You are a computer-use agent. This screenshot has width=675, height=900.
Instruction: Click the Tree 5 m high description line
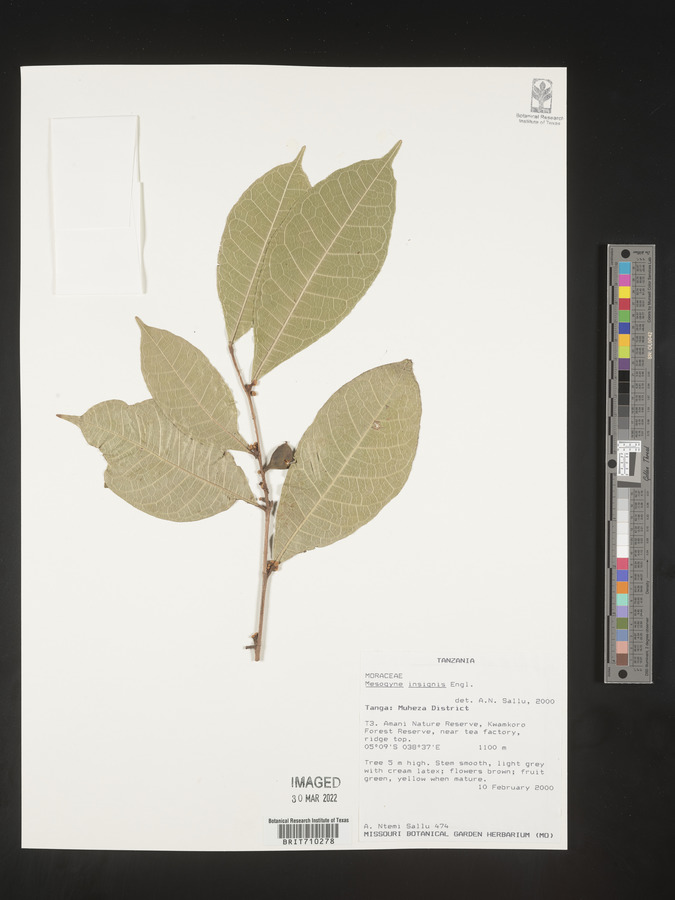coord(454,763)
